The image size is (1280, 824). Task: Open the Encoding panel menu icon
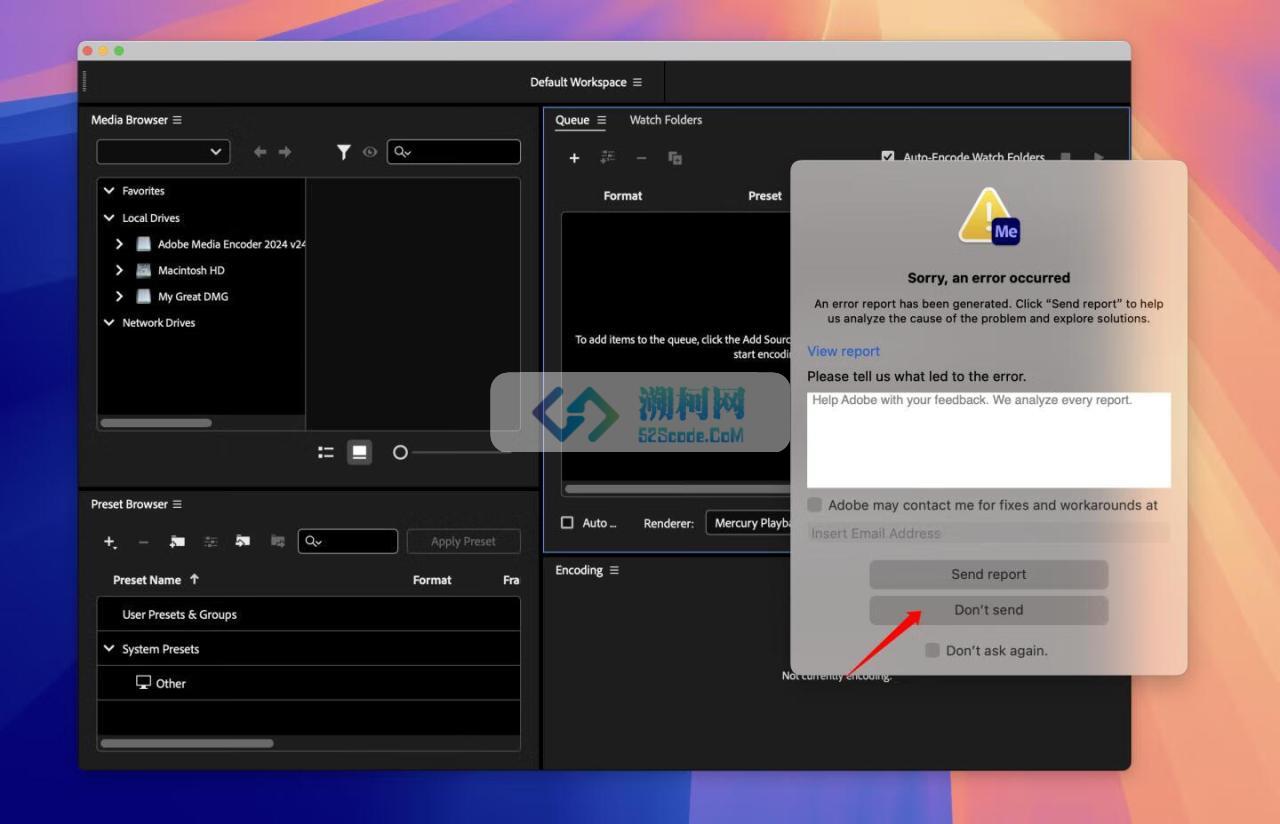point(614,570)
